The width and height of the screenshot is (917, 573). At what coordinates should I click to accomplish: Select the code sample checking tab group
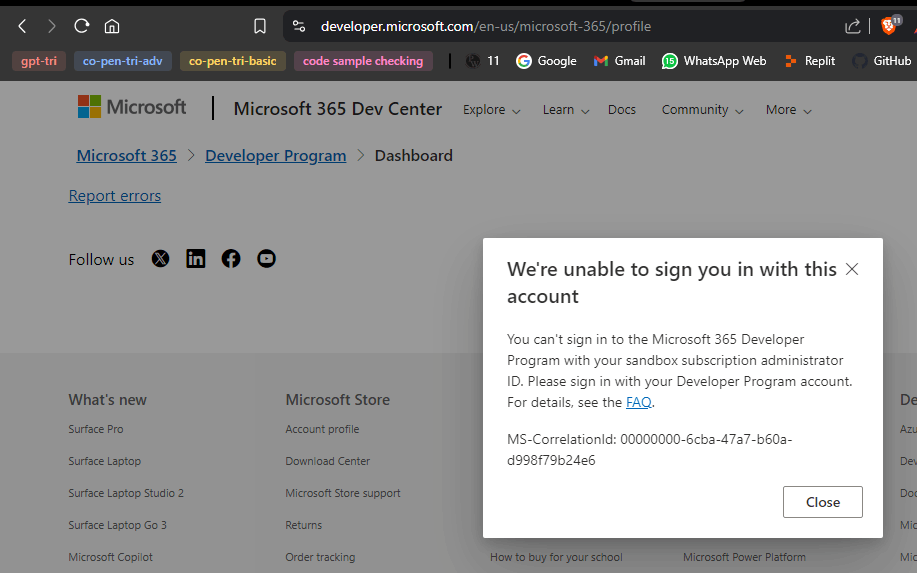[x=363, y=61]
